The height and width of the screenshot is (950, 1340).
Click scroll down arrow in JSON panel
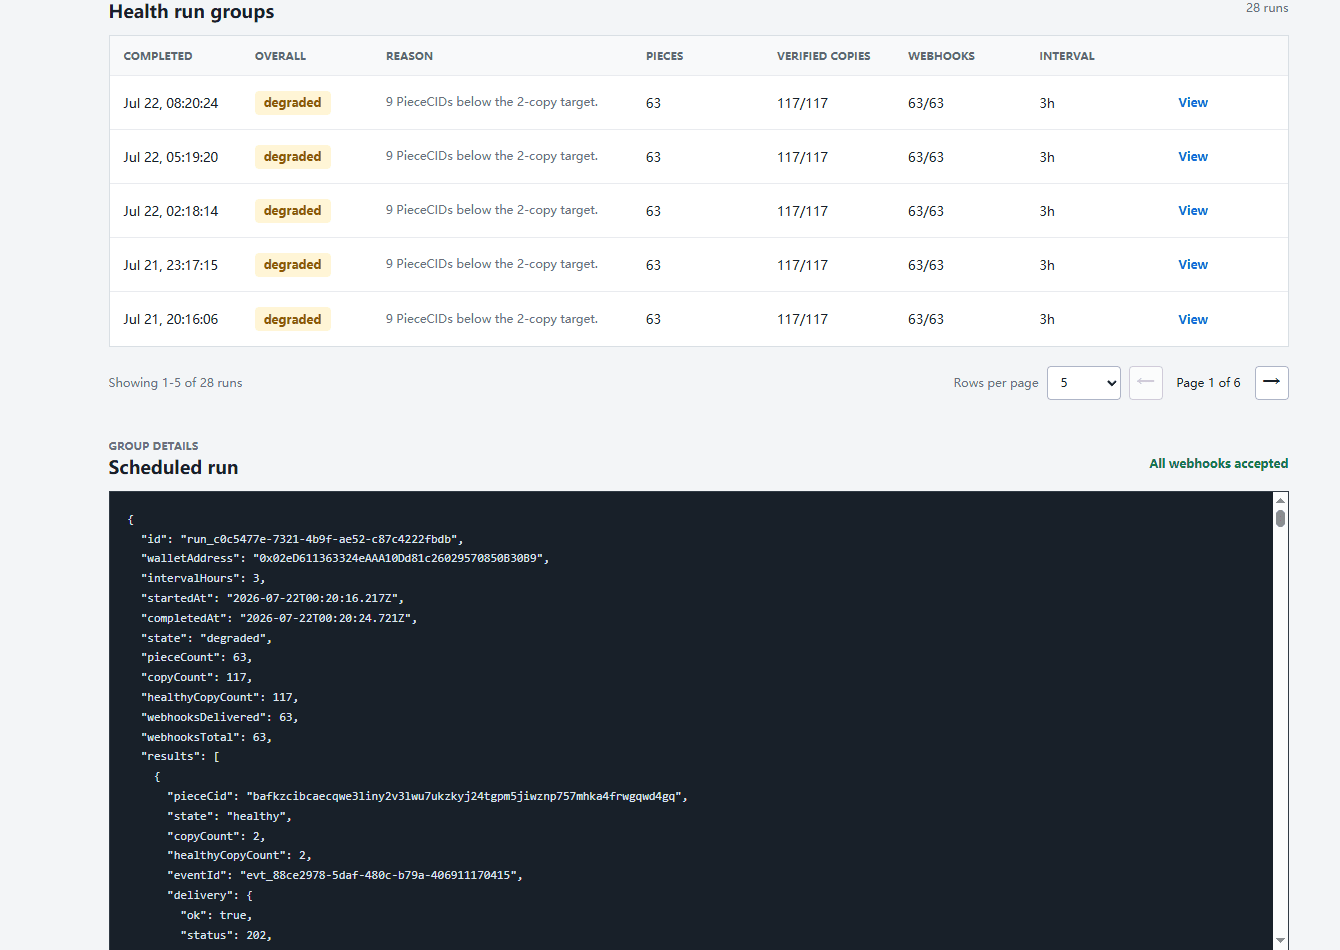tap(1280, 941)
